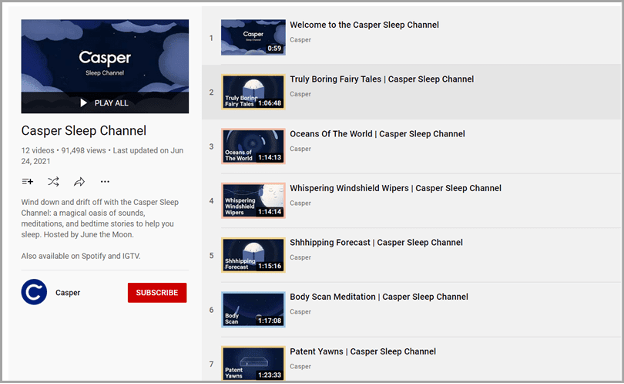Click 'Casper' channel under Truly Boring Fairy Tales
This screenshot has height=384, width=624.
click(300, 94)
